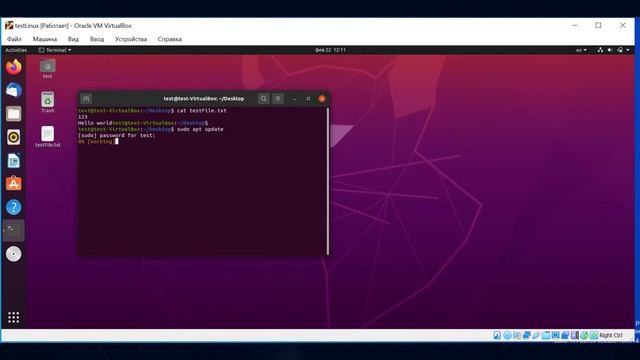Open the Files manager dock icon
Screen dimensions: 640x360
[13, 114]
